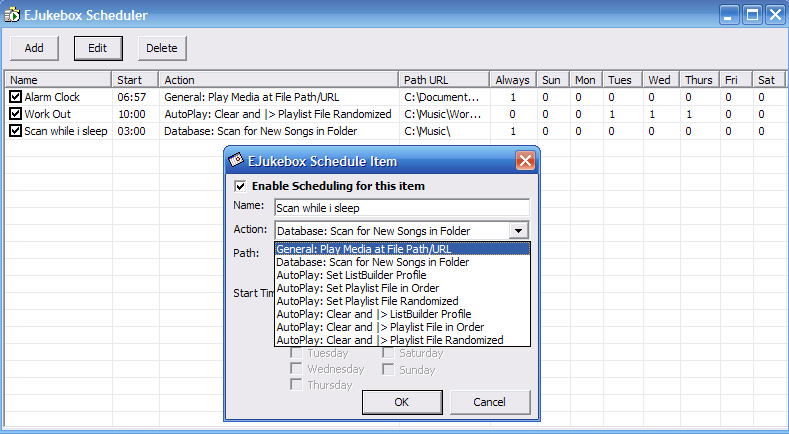Click the Delete button

pyautogui.click(x=162, y=48)
